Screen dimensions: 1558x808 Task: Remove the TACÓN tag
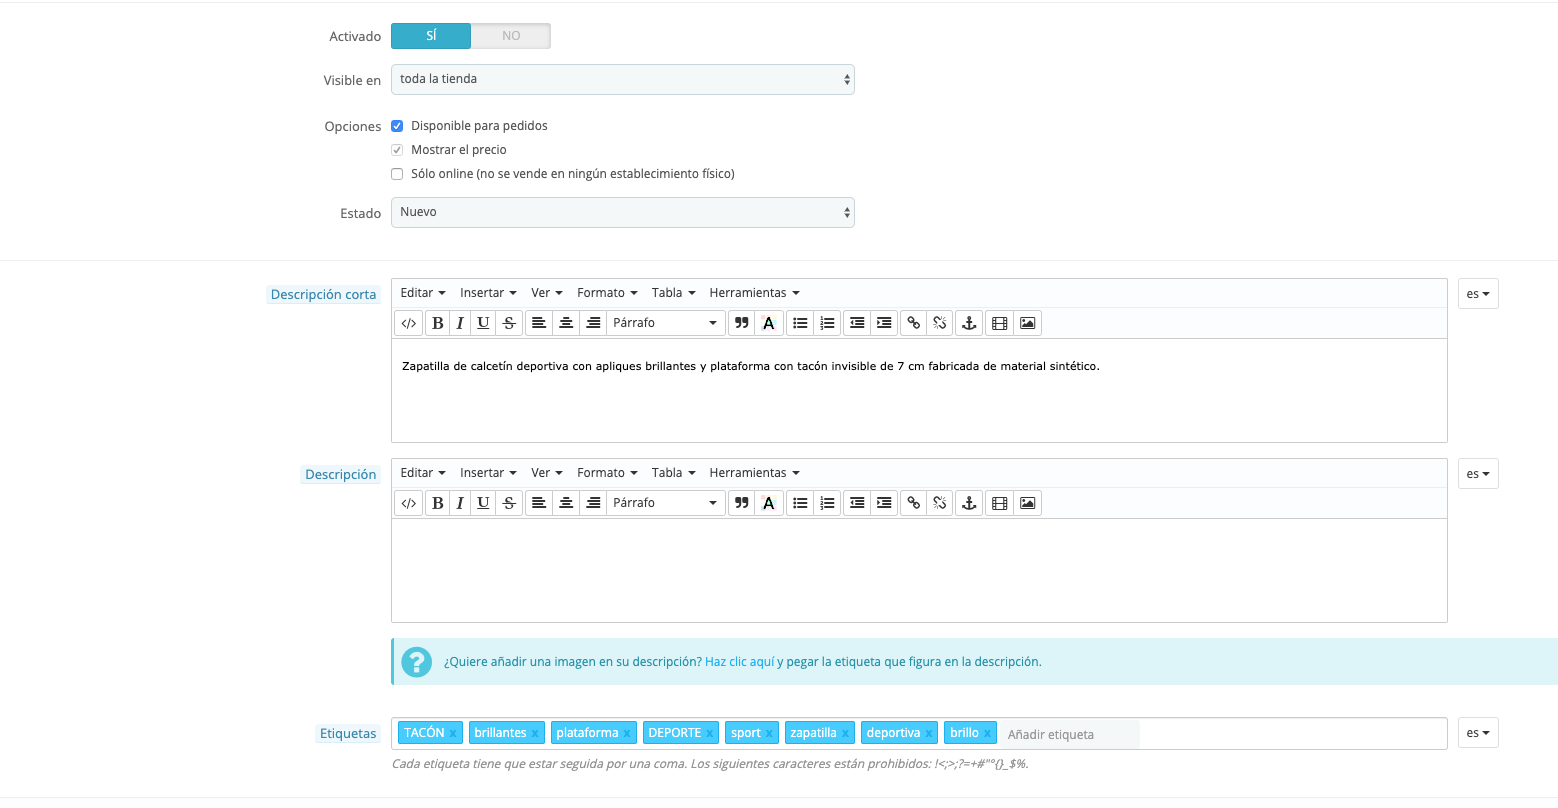point(453,734)
